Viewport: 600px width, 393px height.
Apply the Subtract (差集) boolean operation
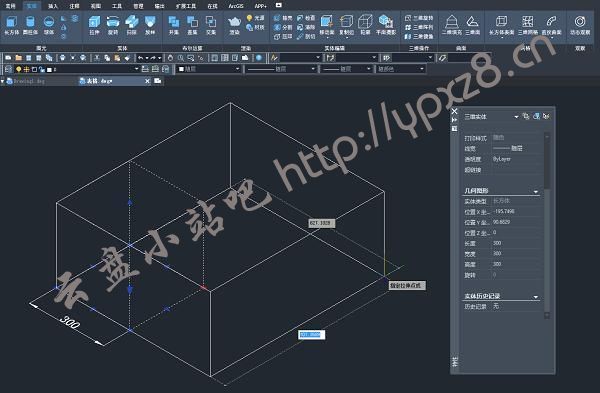pyautogui.click(x=192, y=25)
